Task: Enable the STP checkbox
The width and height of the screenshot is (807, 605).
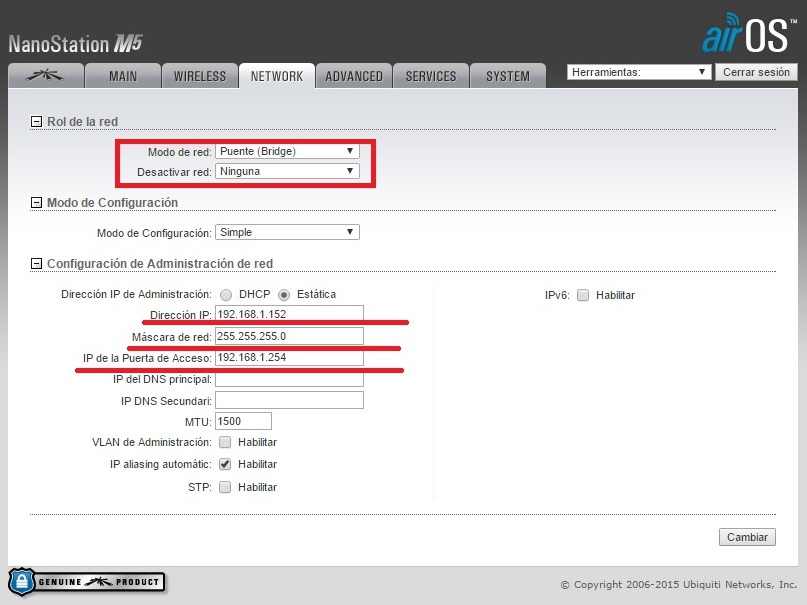Action: tap(225, 487)
